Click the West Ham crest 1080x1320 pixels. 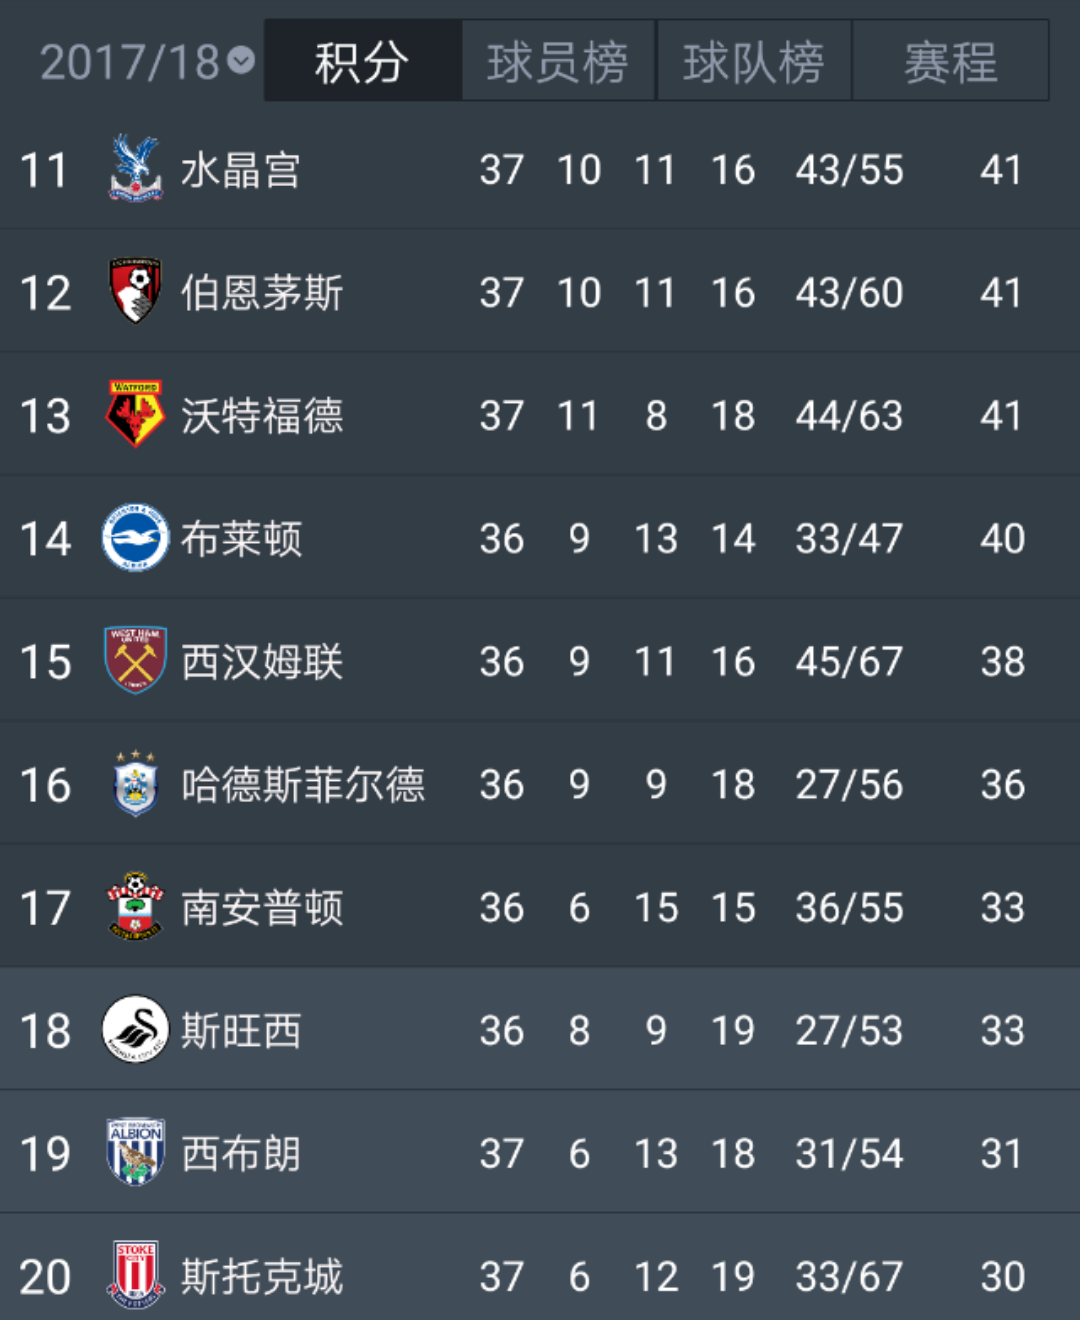pyautogui.click(x=135, y=660)
